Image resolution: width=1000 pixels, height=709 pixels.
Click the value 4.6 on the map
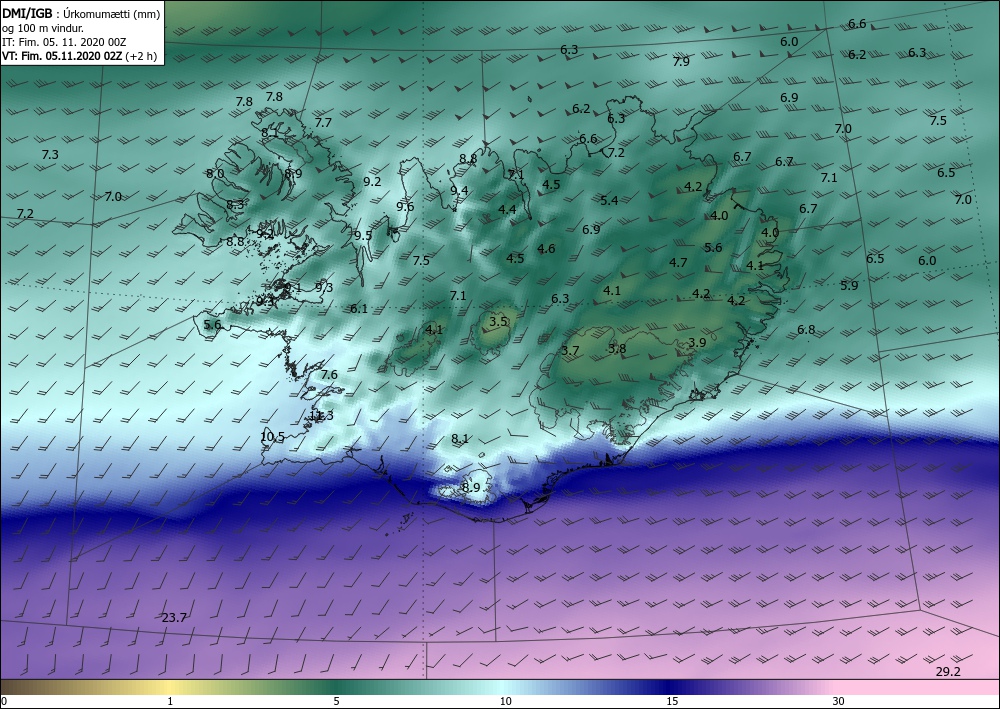point(546,249)
